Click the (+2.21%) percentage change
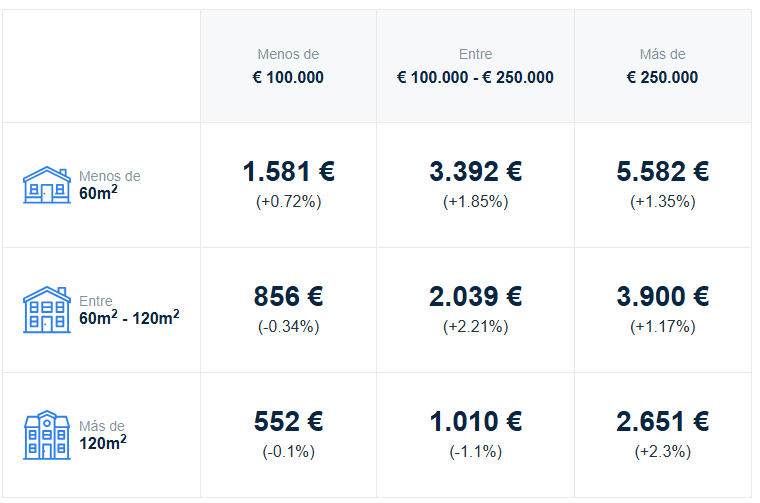 tap(475, 327)
